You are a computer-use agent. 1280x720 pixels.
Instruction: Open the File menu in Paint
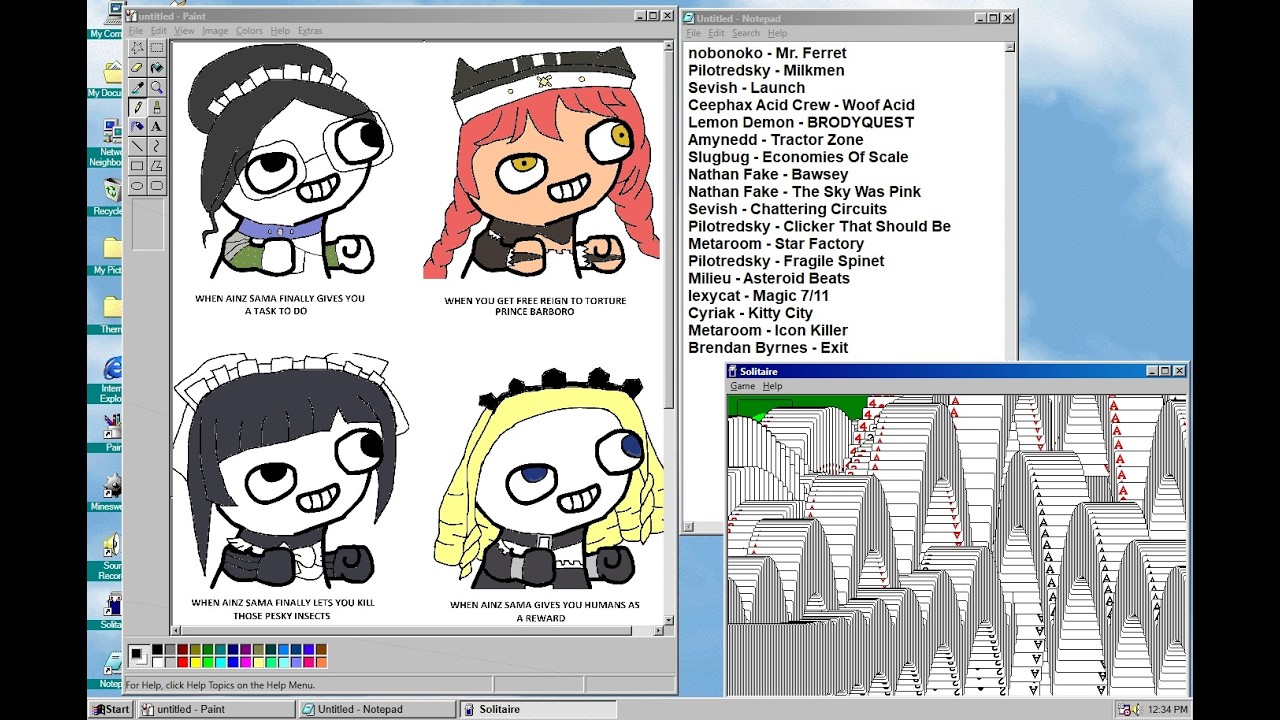[136, 31]
